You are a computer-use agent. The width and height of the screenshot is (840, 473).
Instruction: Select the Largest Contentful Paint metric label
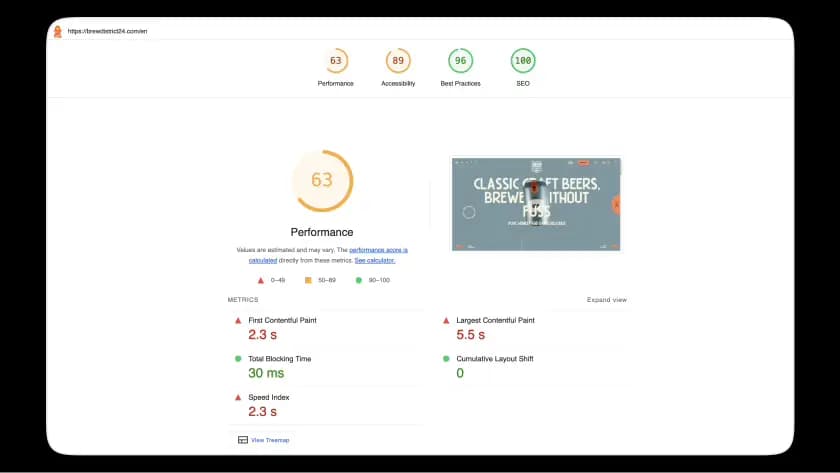tap(496, 320)
